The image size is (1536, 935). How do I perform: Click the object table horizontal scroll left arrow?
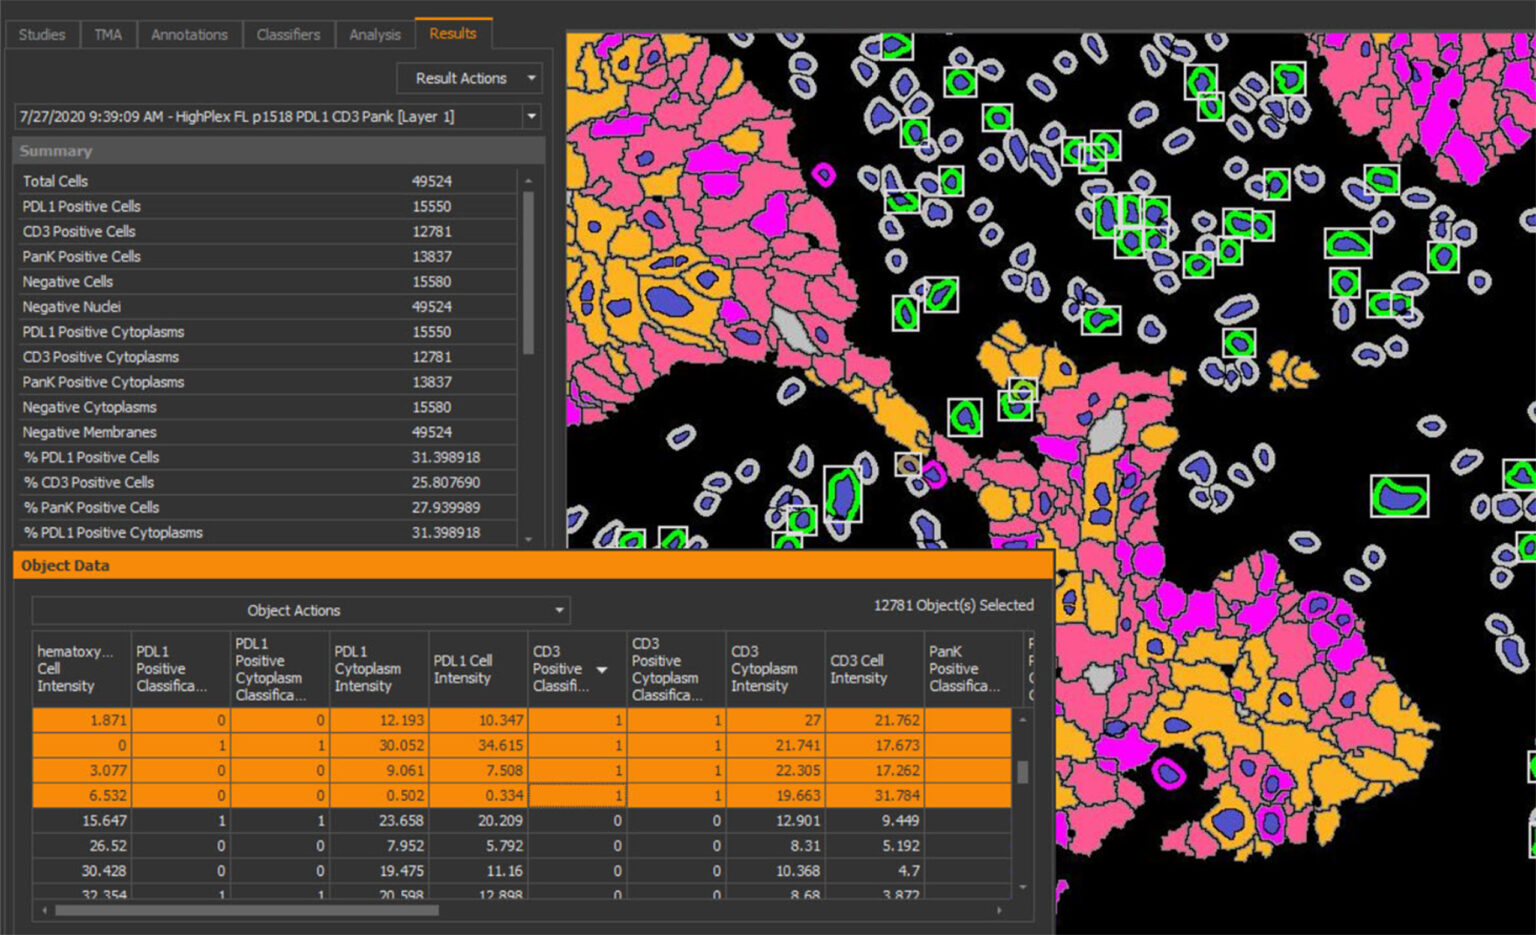(x=44, y=911)
